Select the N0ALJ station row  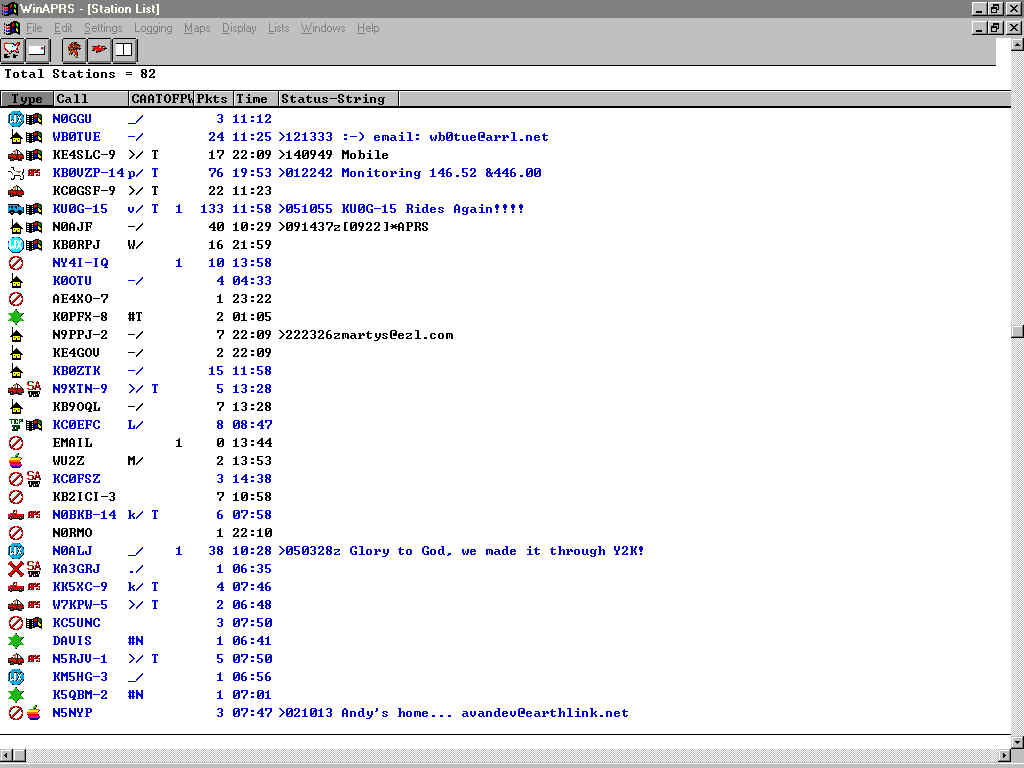tap(72, 551)
